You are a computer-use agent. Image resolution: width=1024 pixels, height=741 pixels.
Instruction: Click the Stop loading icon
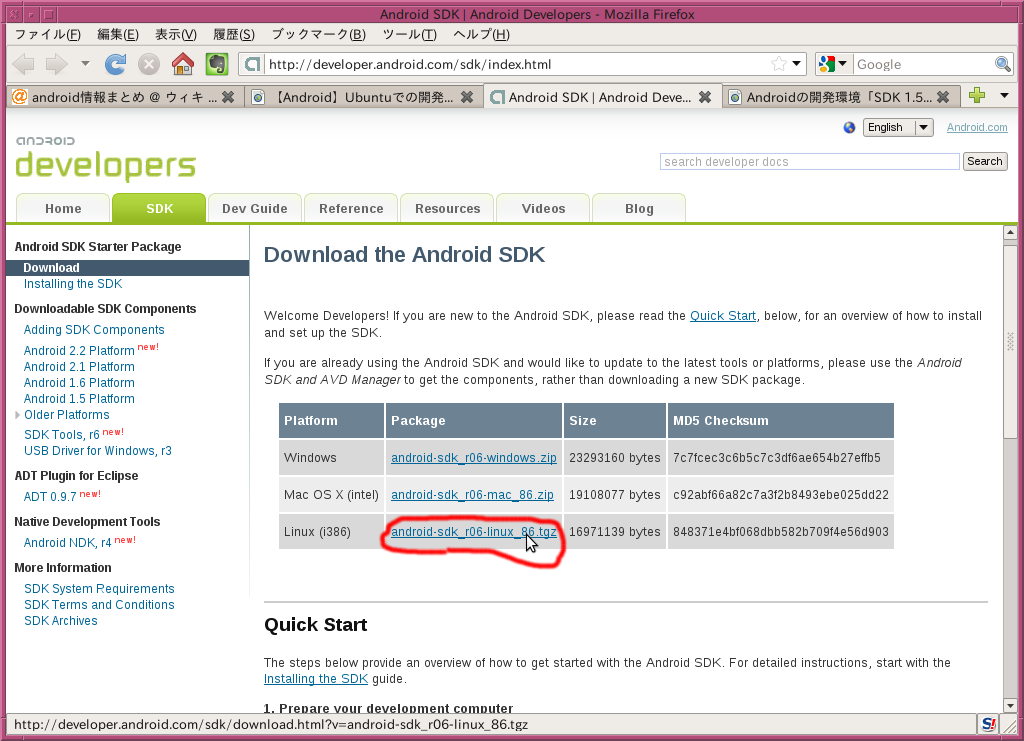pos(149,64)
